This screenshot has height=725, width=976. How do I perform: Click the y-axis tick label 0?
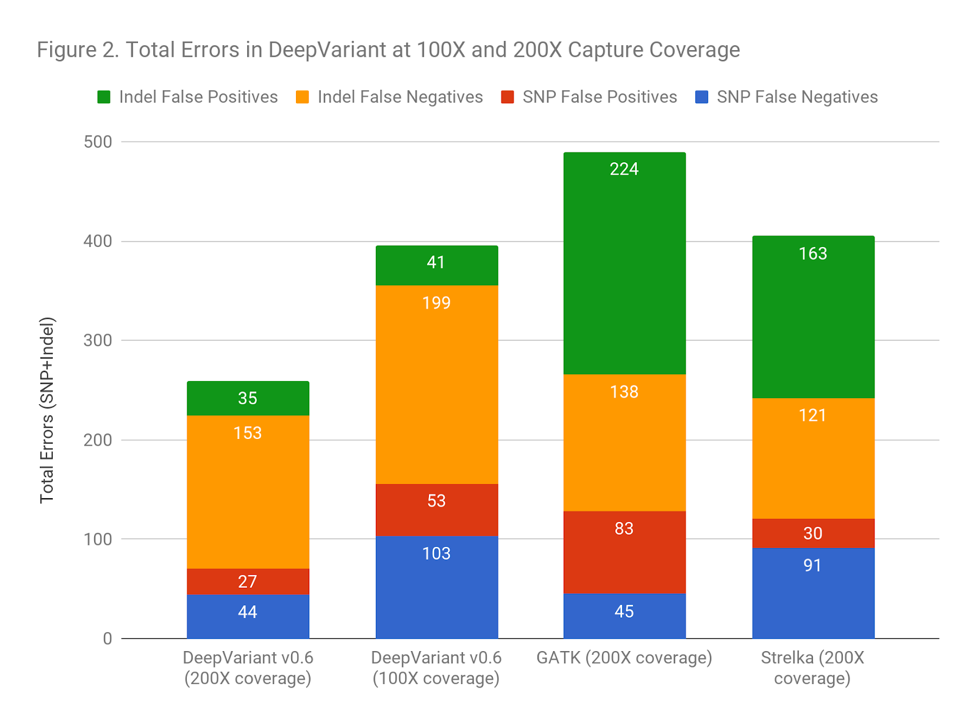click(x=108, y=638)
